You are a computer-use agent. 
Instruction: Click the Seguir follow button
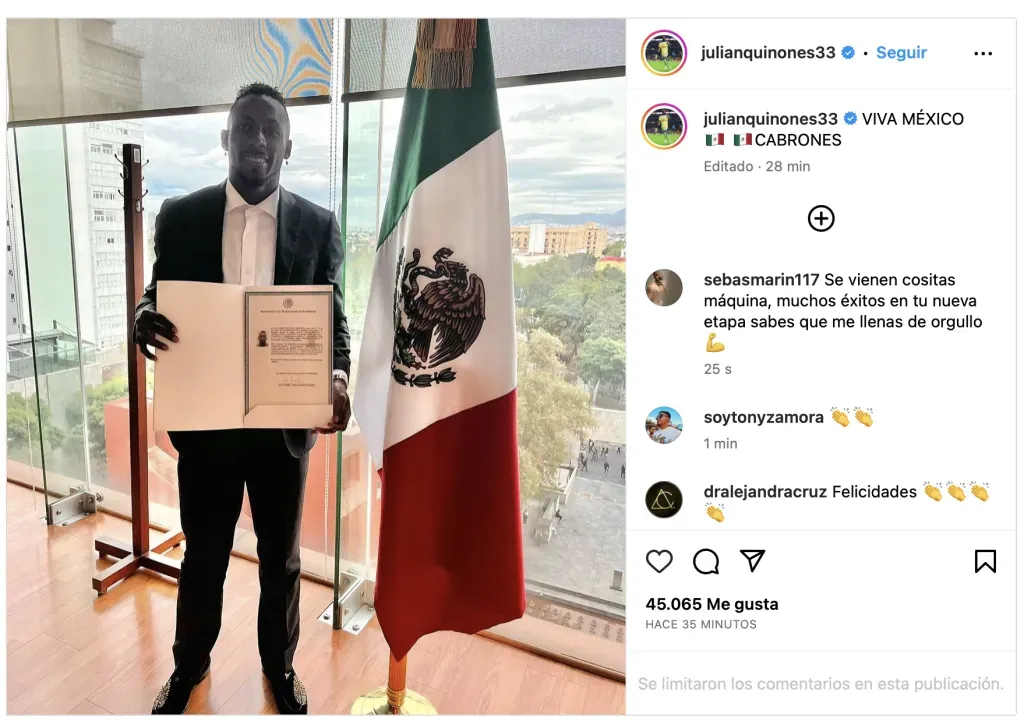tap(901, 52)
